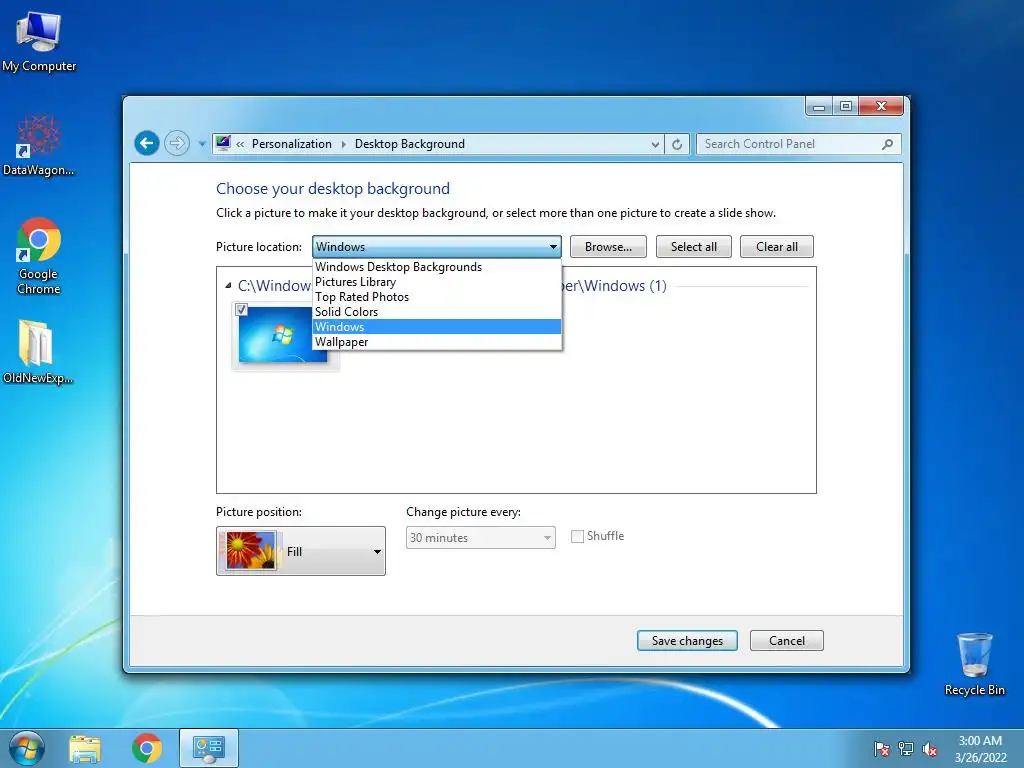
Task: Click the Forward navigation arrow
Action: [x=176, y=143]
